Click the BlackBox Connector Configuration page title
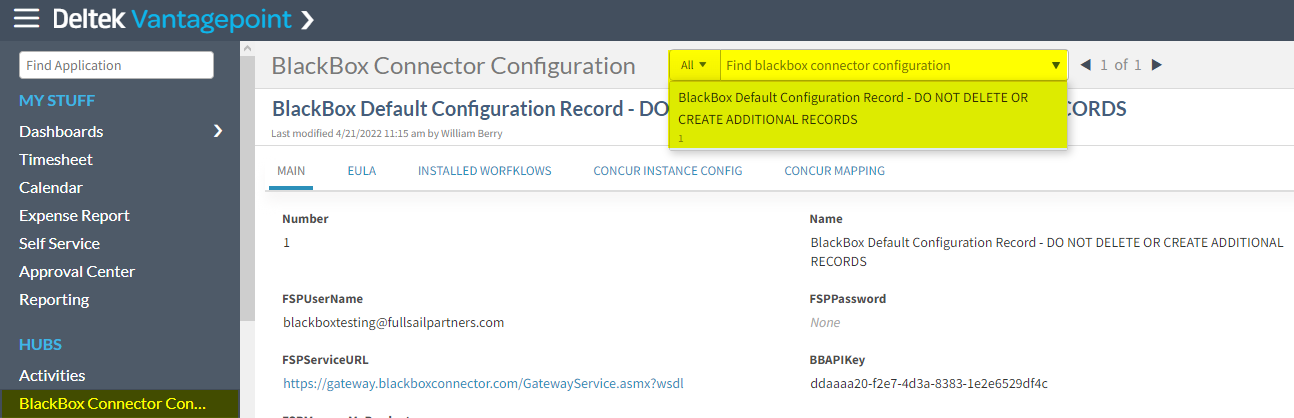 [x=454, y=66]
